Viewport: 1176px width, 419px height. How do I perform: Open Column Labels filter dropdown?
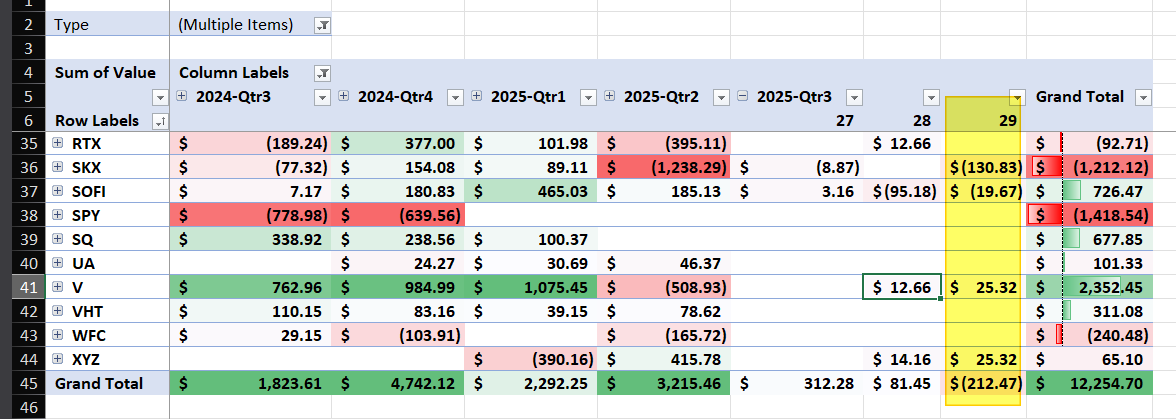[x=323, y=73]
